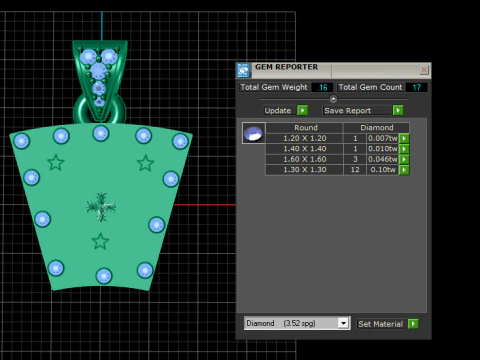The image size is (480, 360).
Task: Select the 1.40 X 1.40 size cell
Action: 305,149
